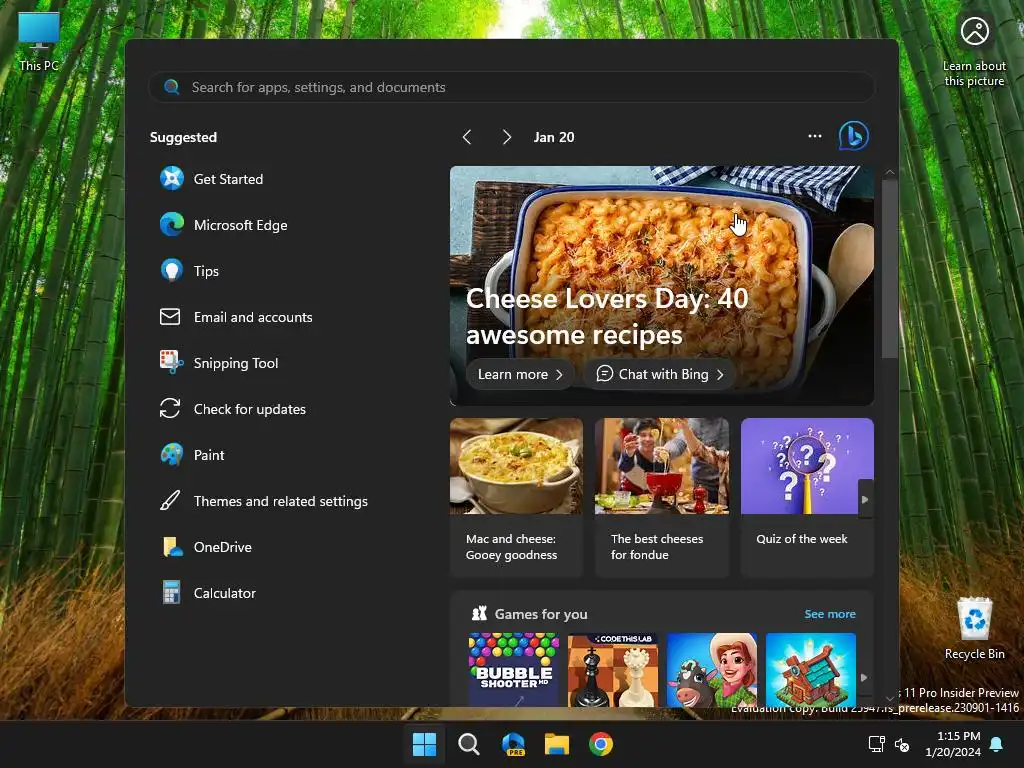Viewport: 1024px width, 768px height.
Task: Open Bing chat icon in search panel
Action: [854, 136]
